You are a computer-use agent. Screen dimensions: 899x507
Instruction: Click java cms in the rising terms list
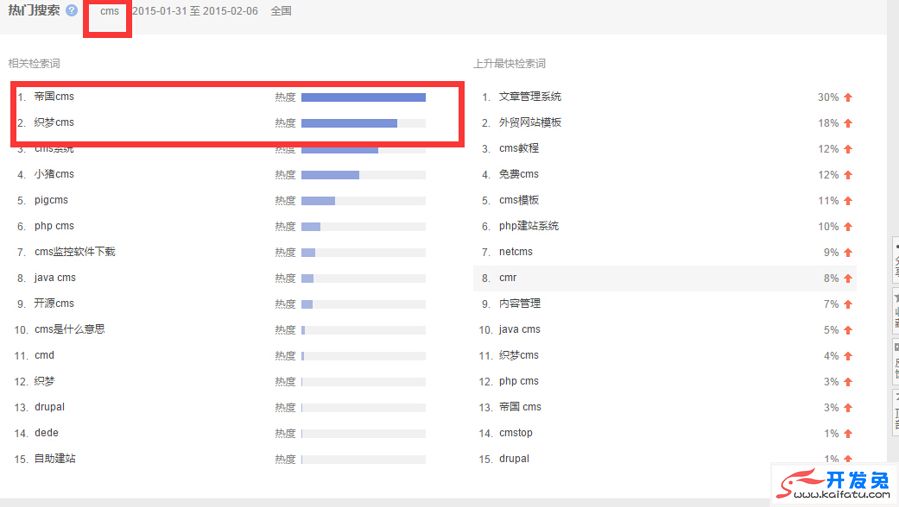pyautogui.click(x=519, y=329)
